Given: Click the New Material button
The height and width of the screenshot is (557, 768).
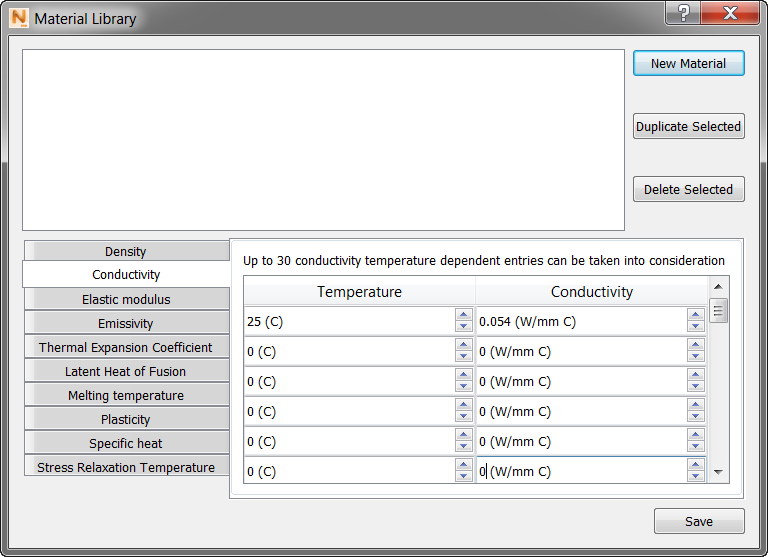Looking at the screenshot, I should [x=688, y=63].
